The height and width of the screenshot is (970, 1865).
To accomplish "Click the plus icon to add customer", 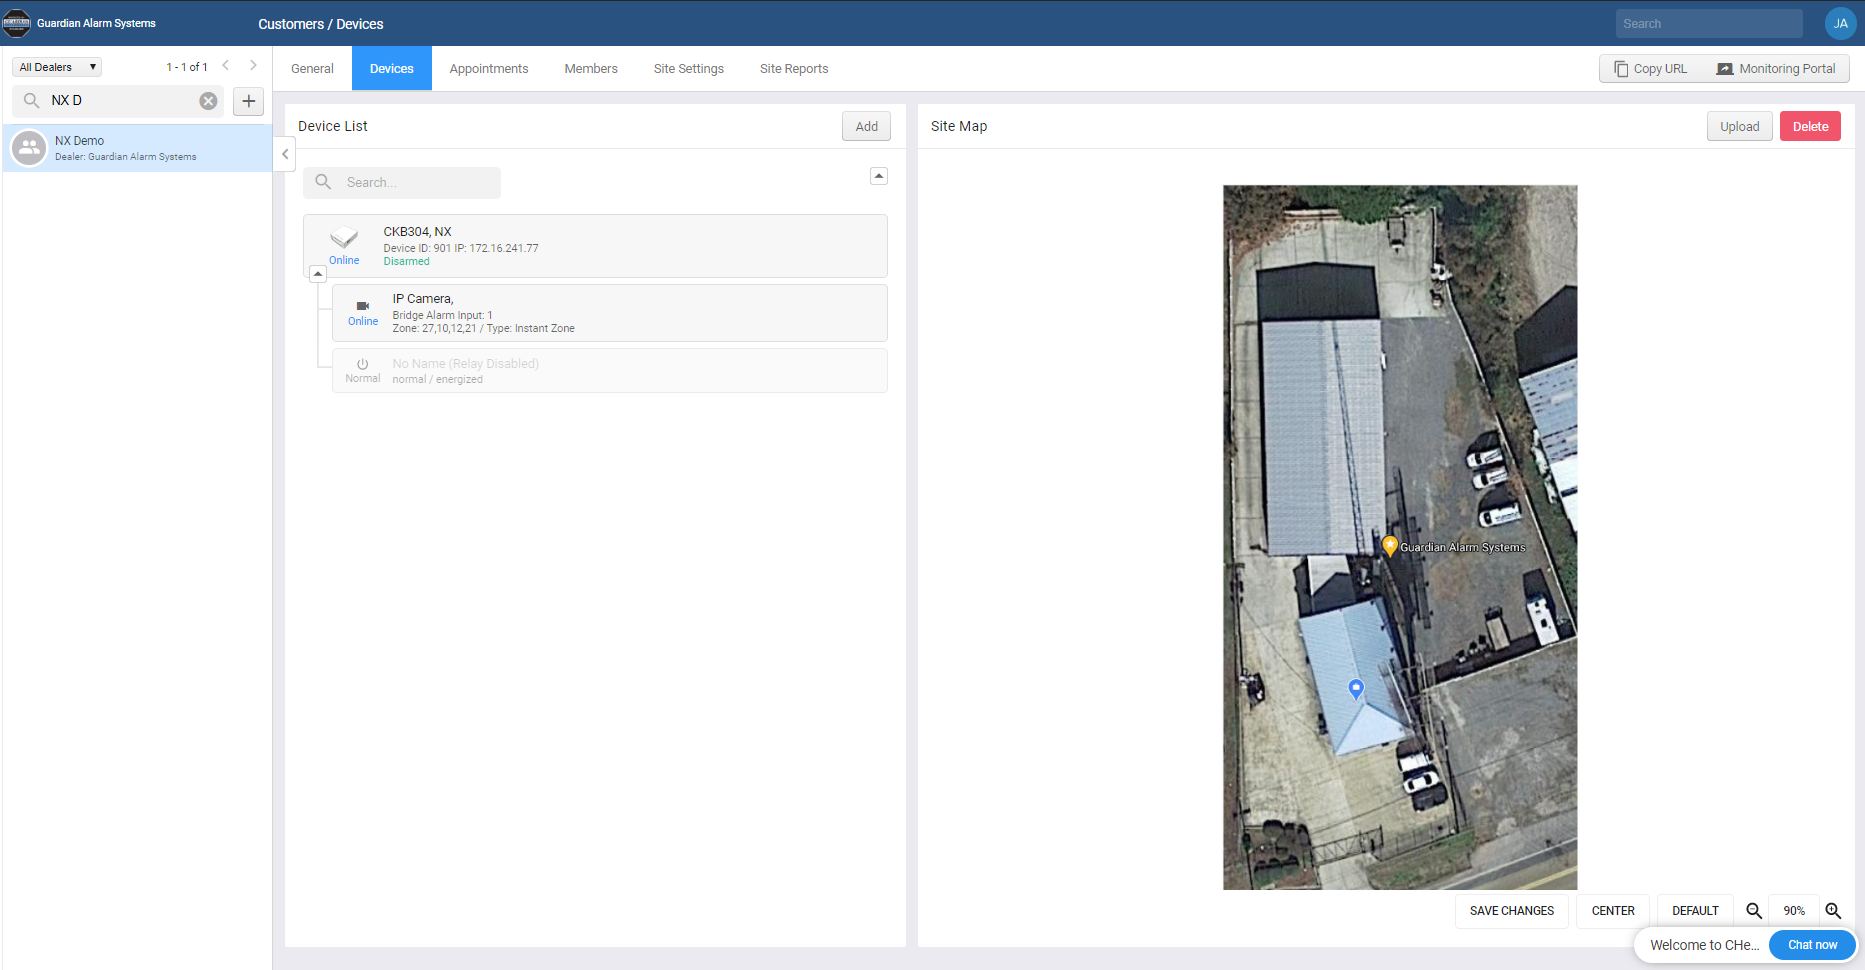I will click(249, 101).
